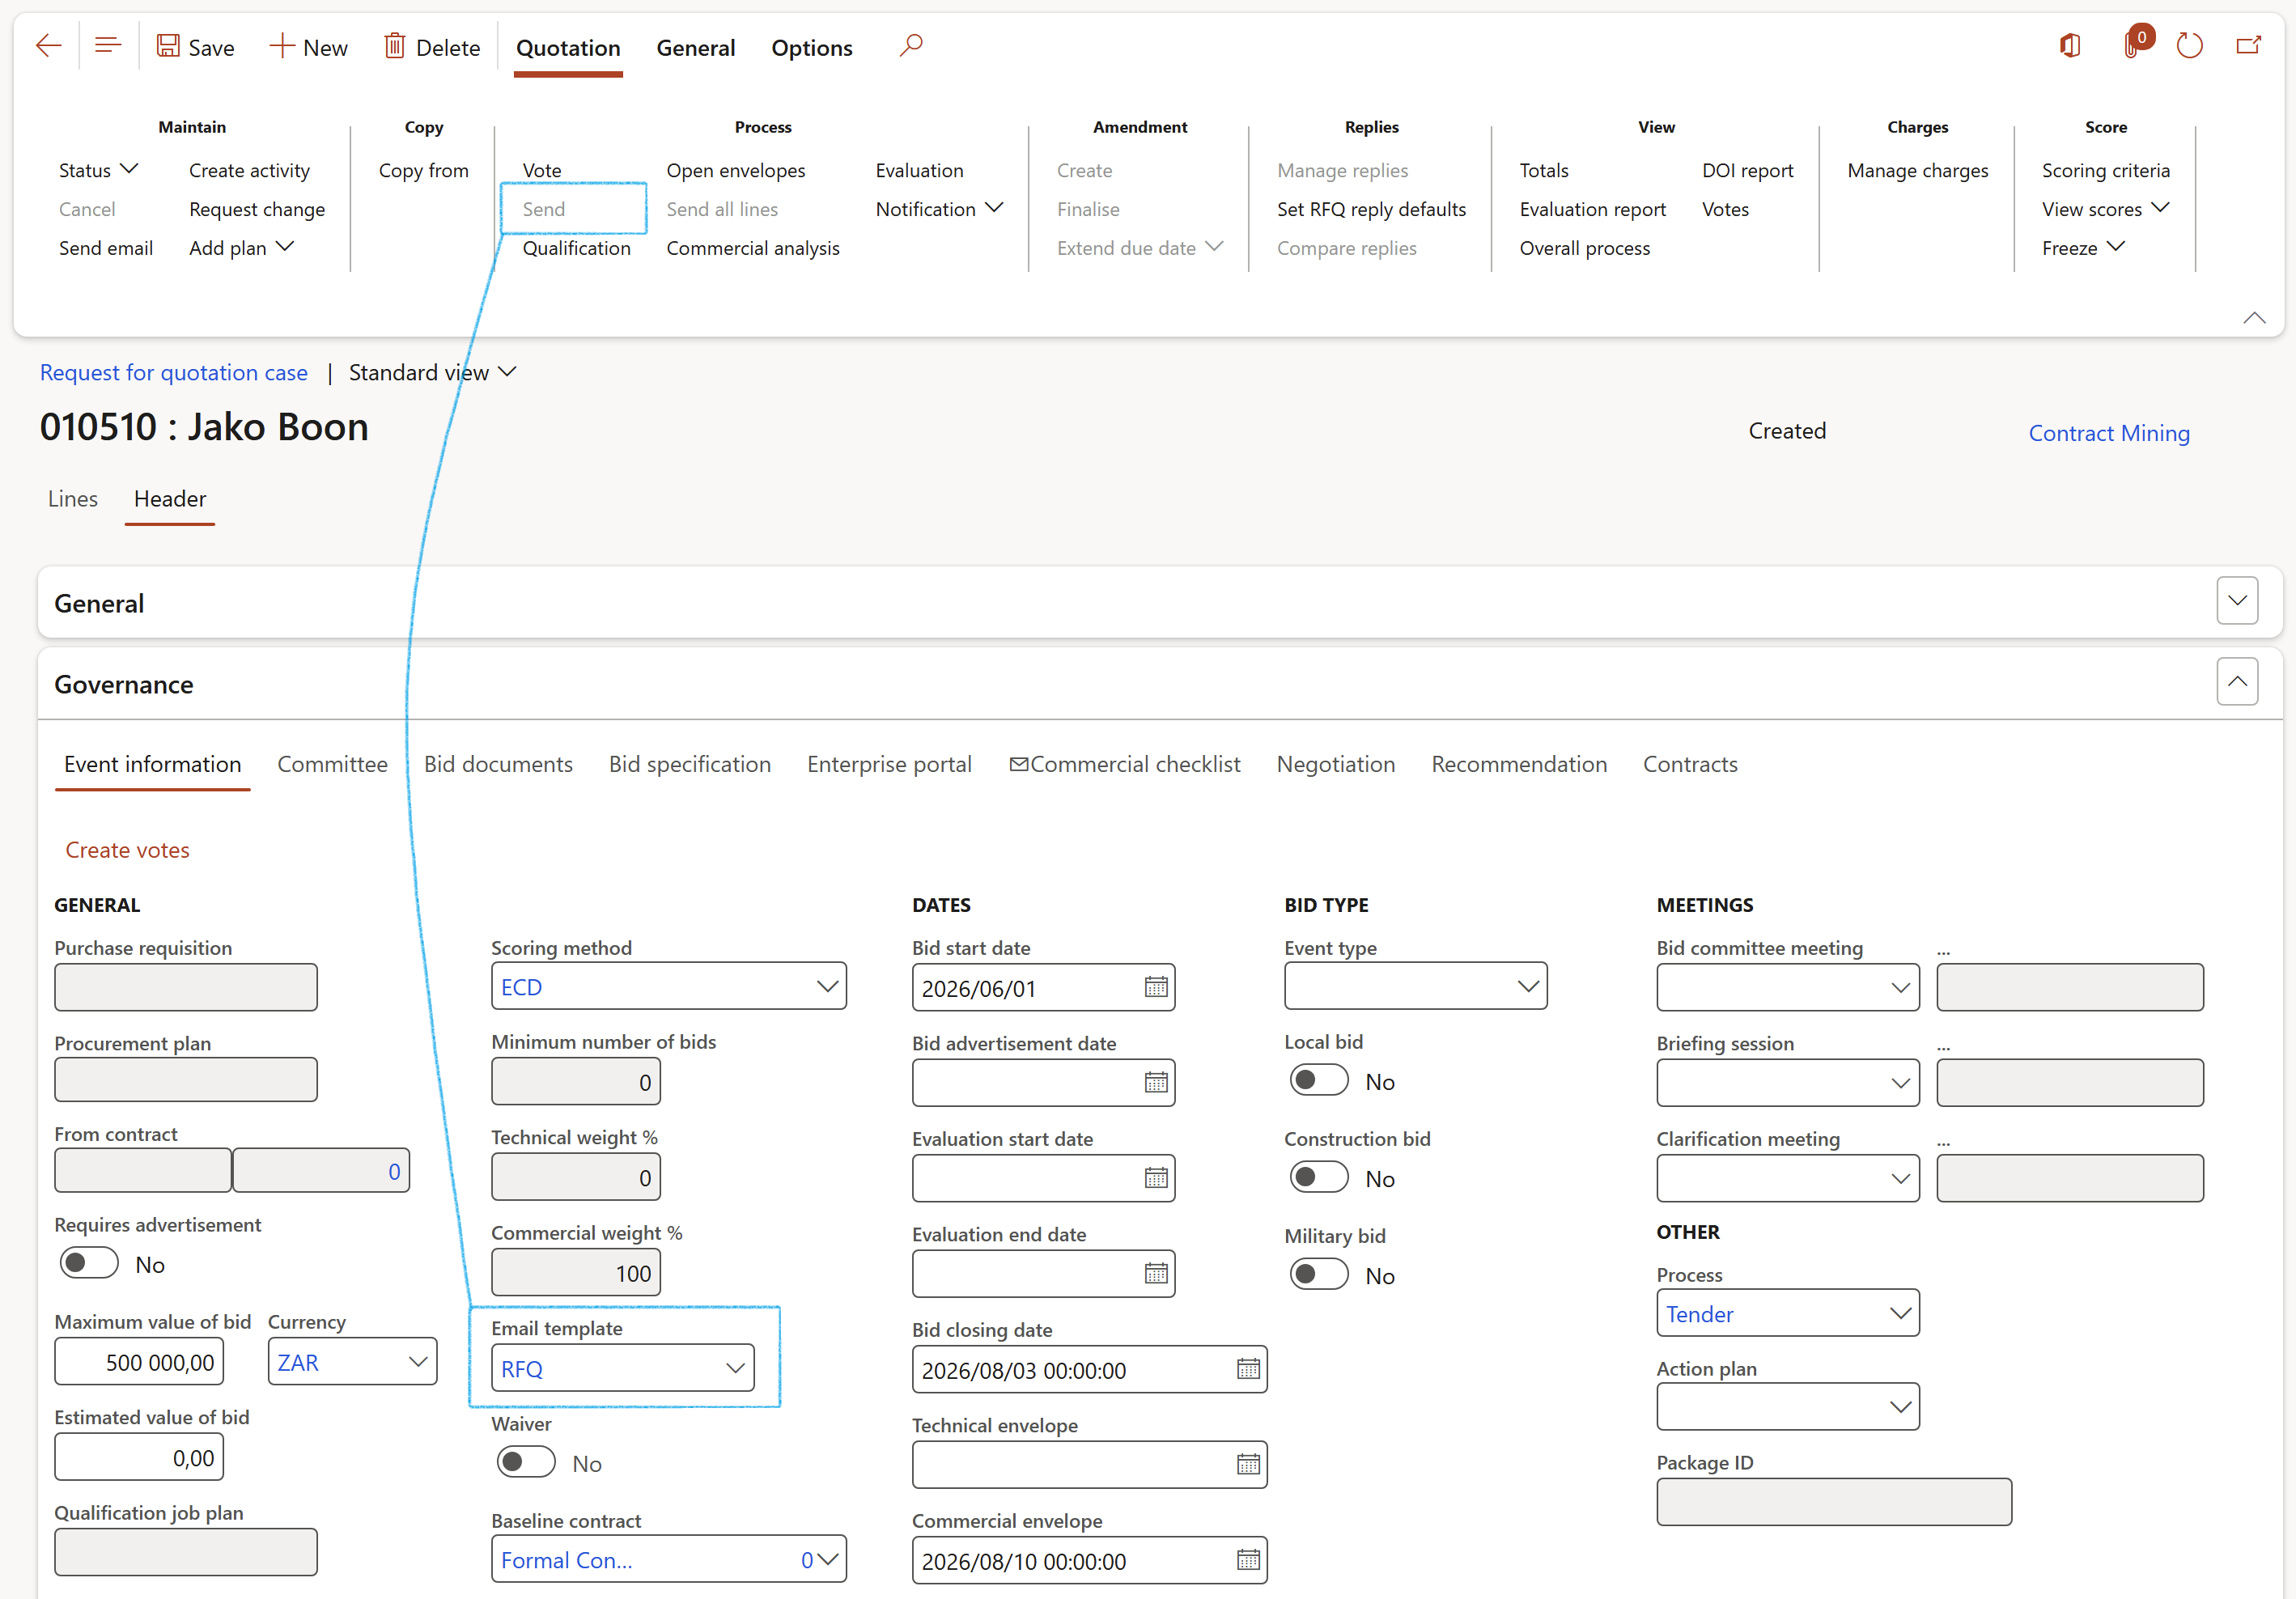Screen dimensions: 2296x1599
Task: Open the Event type dropdown
Action: (1528, 986)
